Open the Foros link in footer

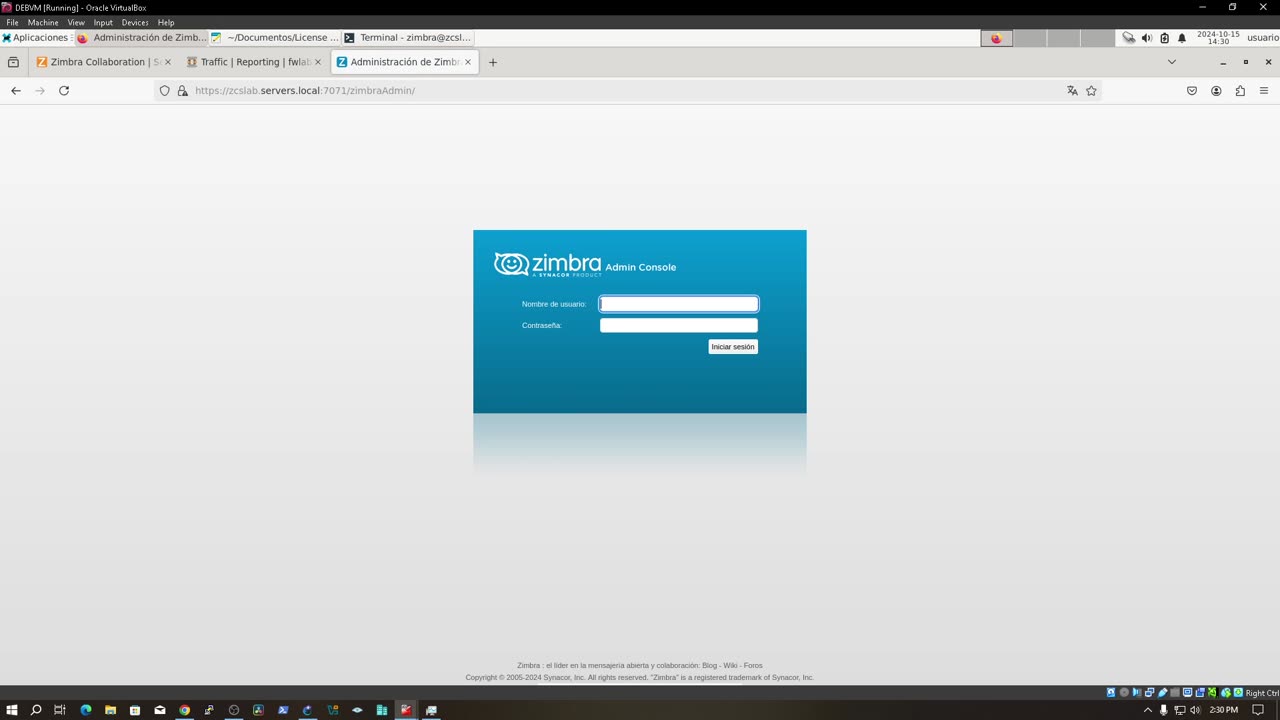click(x=753, y=665)
